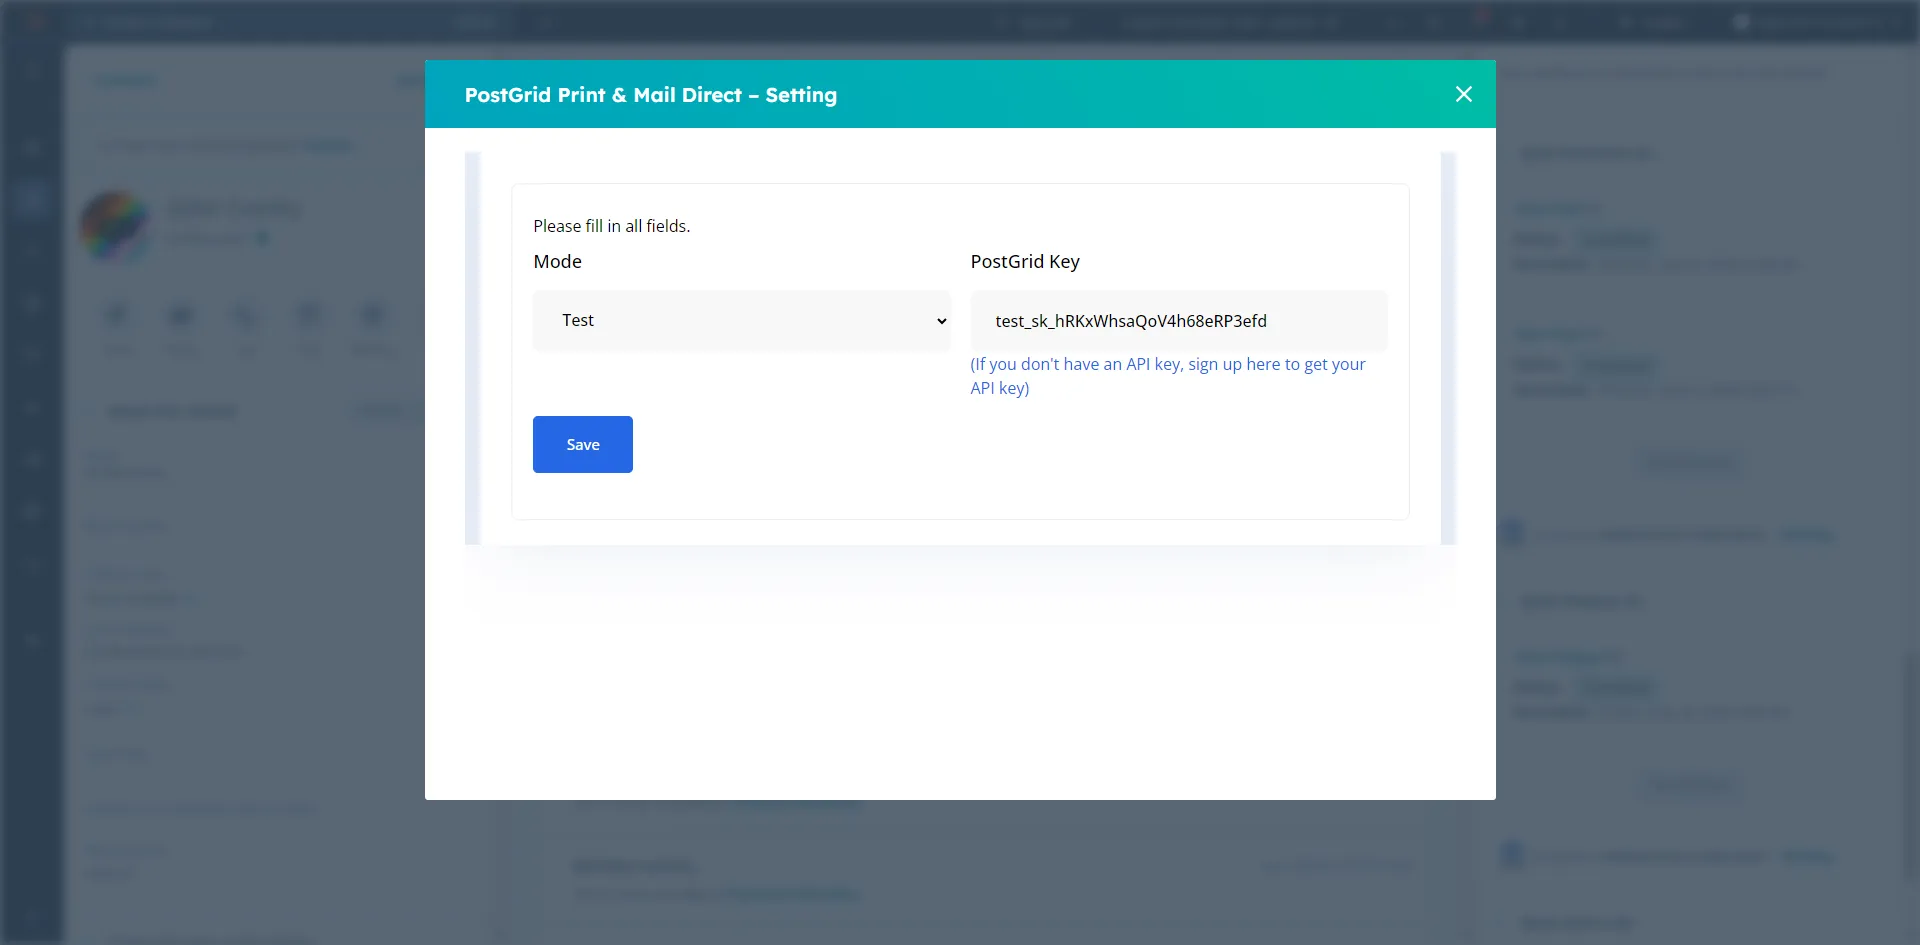Open the Mode dropdown set to Test

point(740,320)
